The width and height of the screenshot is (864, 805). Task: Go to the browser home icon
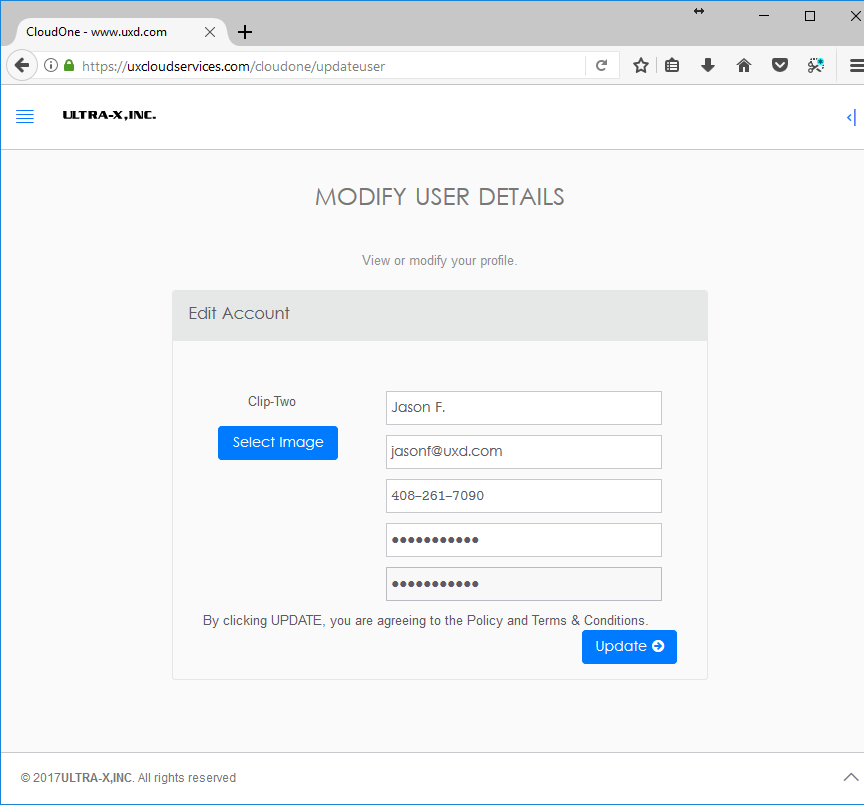(x=743, y=66)
